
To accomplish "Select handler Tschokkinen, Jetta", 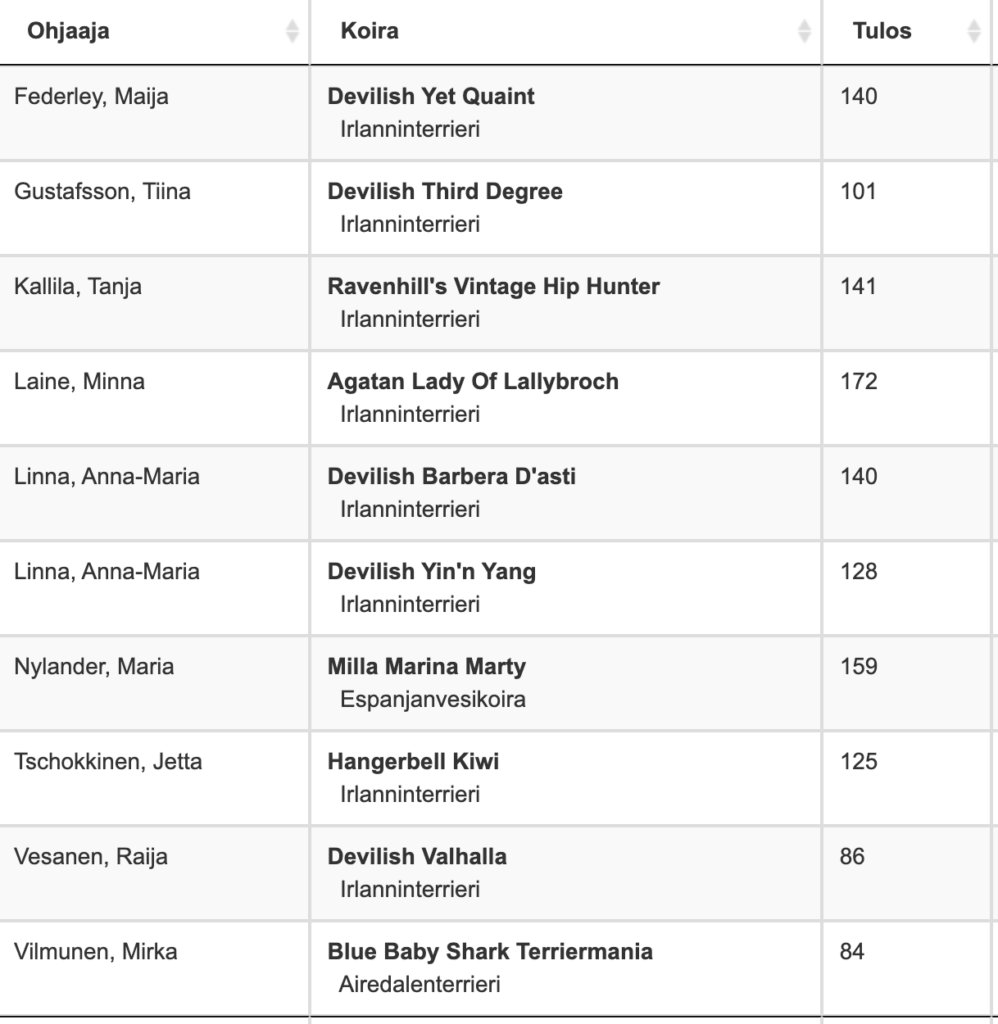I will (108, 761).
